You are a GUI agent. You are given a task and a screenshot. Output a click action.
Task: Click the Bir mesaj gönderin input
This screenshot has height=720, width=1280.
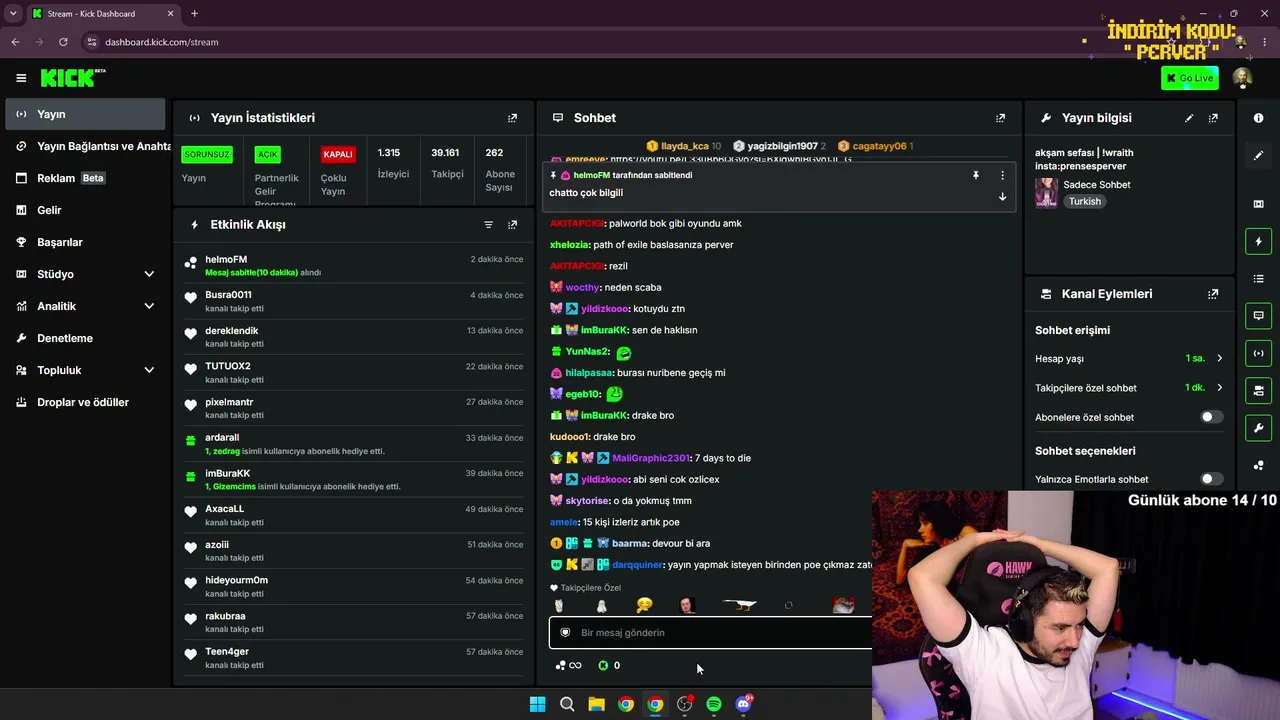(712, 633)
